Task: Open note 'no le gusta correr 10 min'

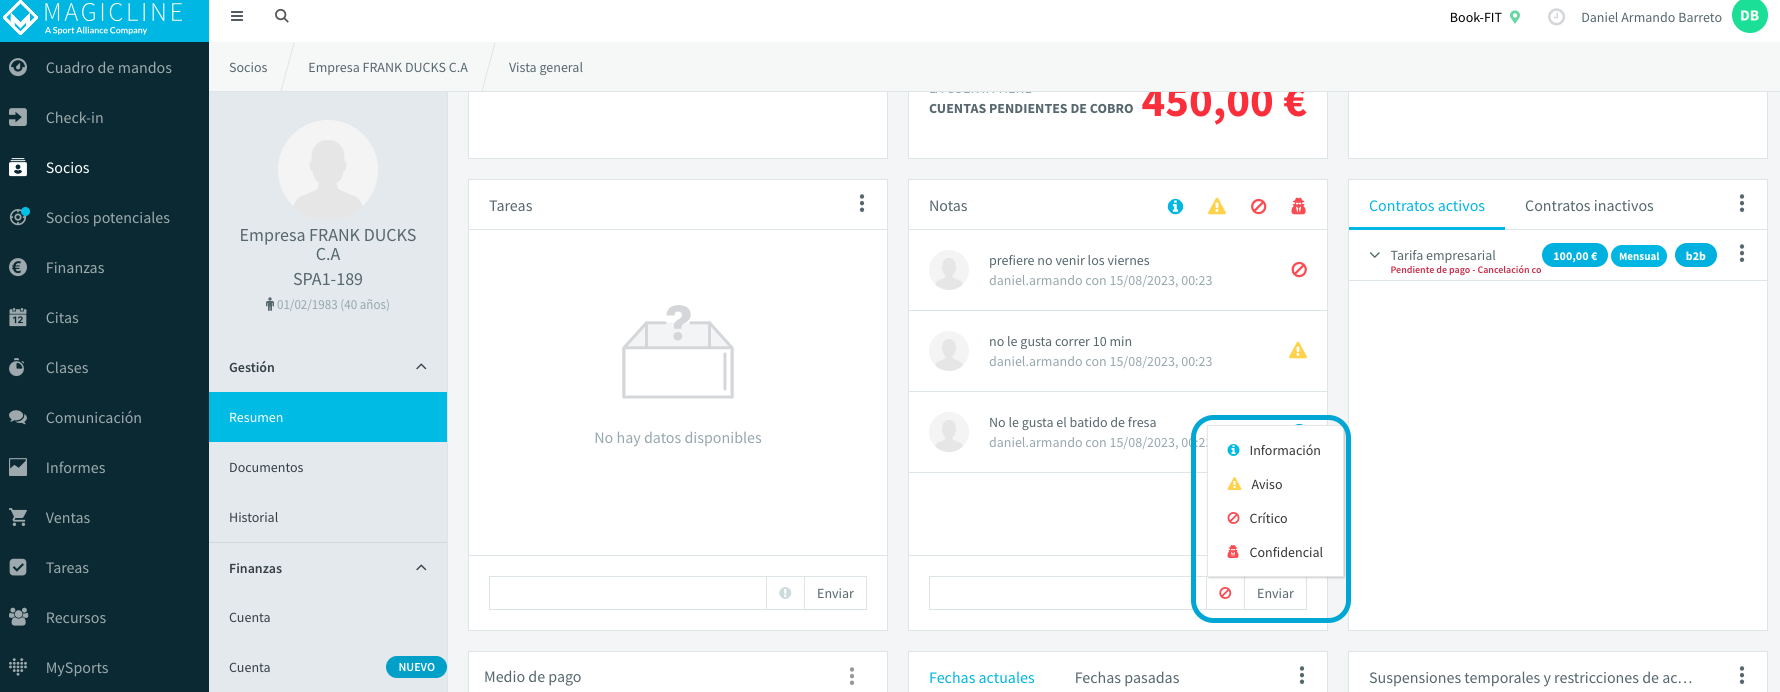Action: pos(1118,351)
